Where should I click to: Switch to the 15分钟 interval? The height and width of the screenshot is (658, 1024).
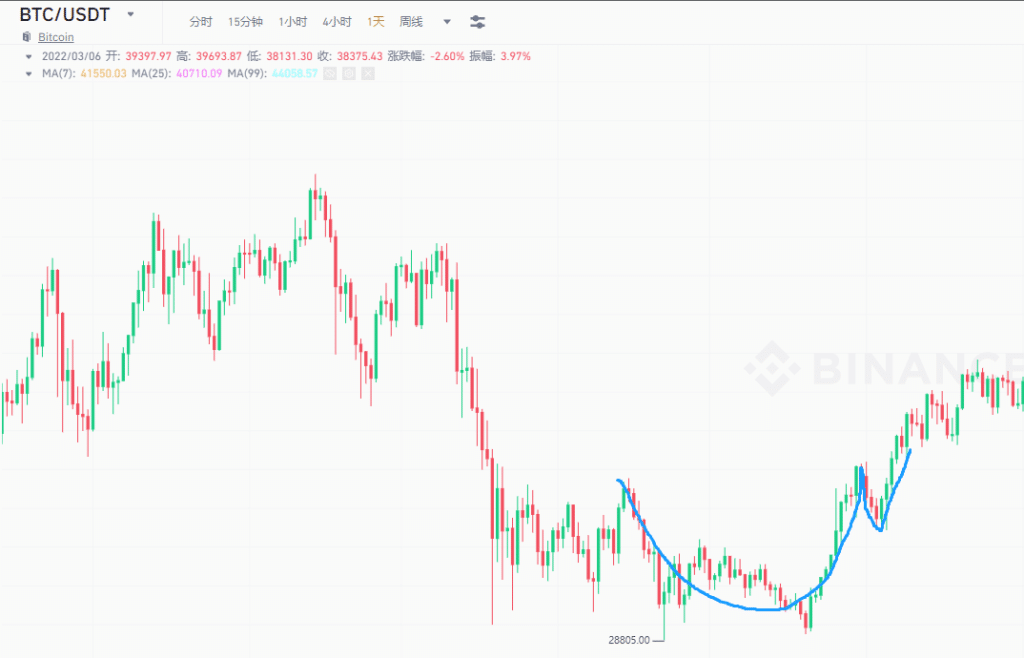pos(245,21)
